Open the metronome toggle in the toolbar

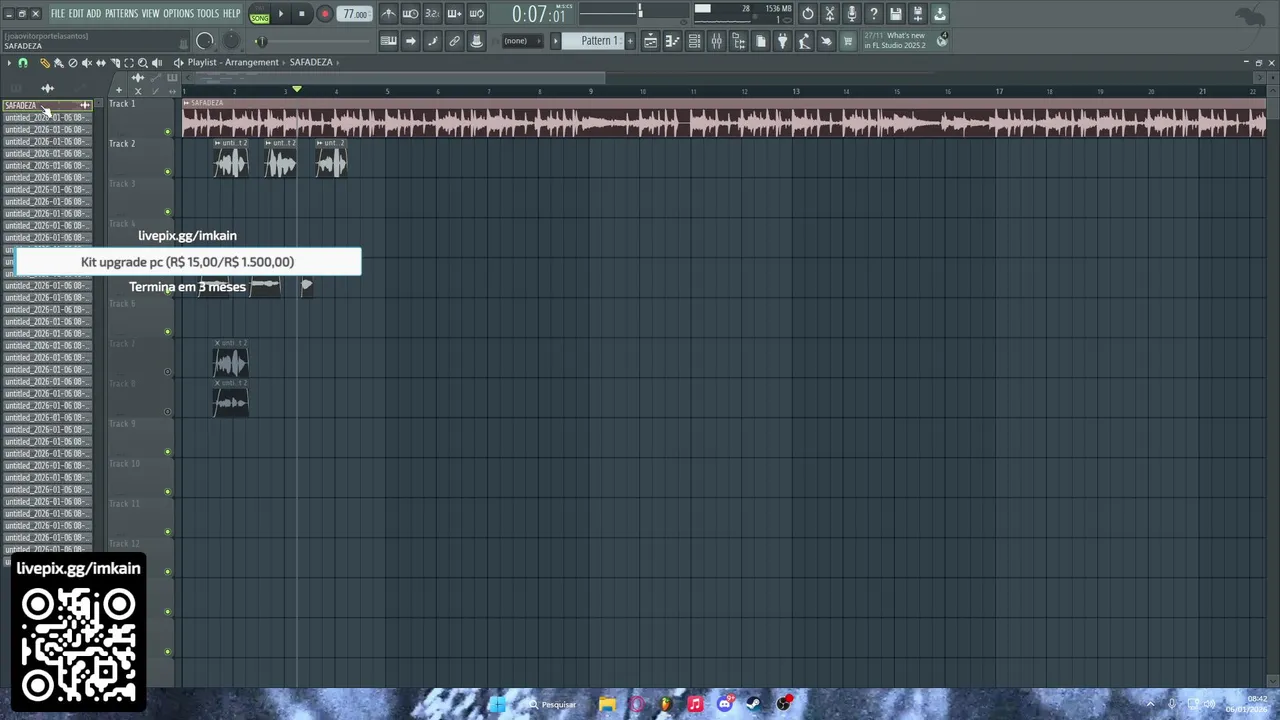[x=388, y=14]
